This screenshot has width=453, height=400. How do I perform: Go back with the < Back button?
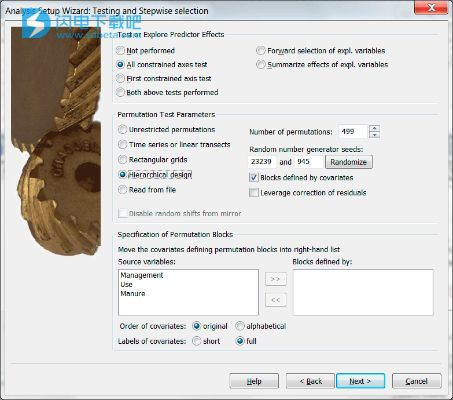[x=310, y=381]
